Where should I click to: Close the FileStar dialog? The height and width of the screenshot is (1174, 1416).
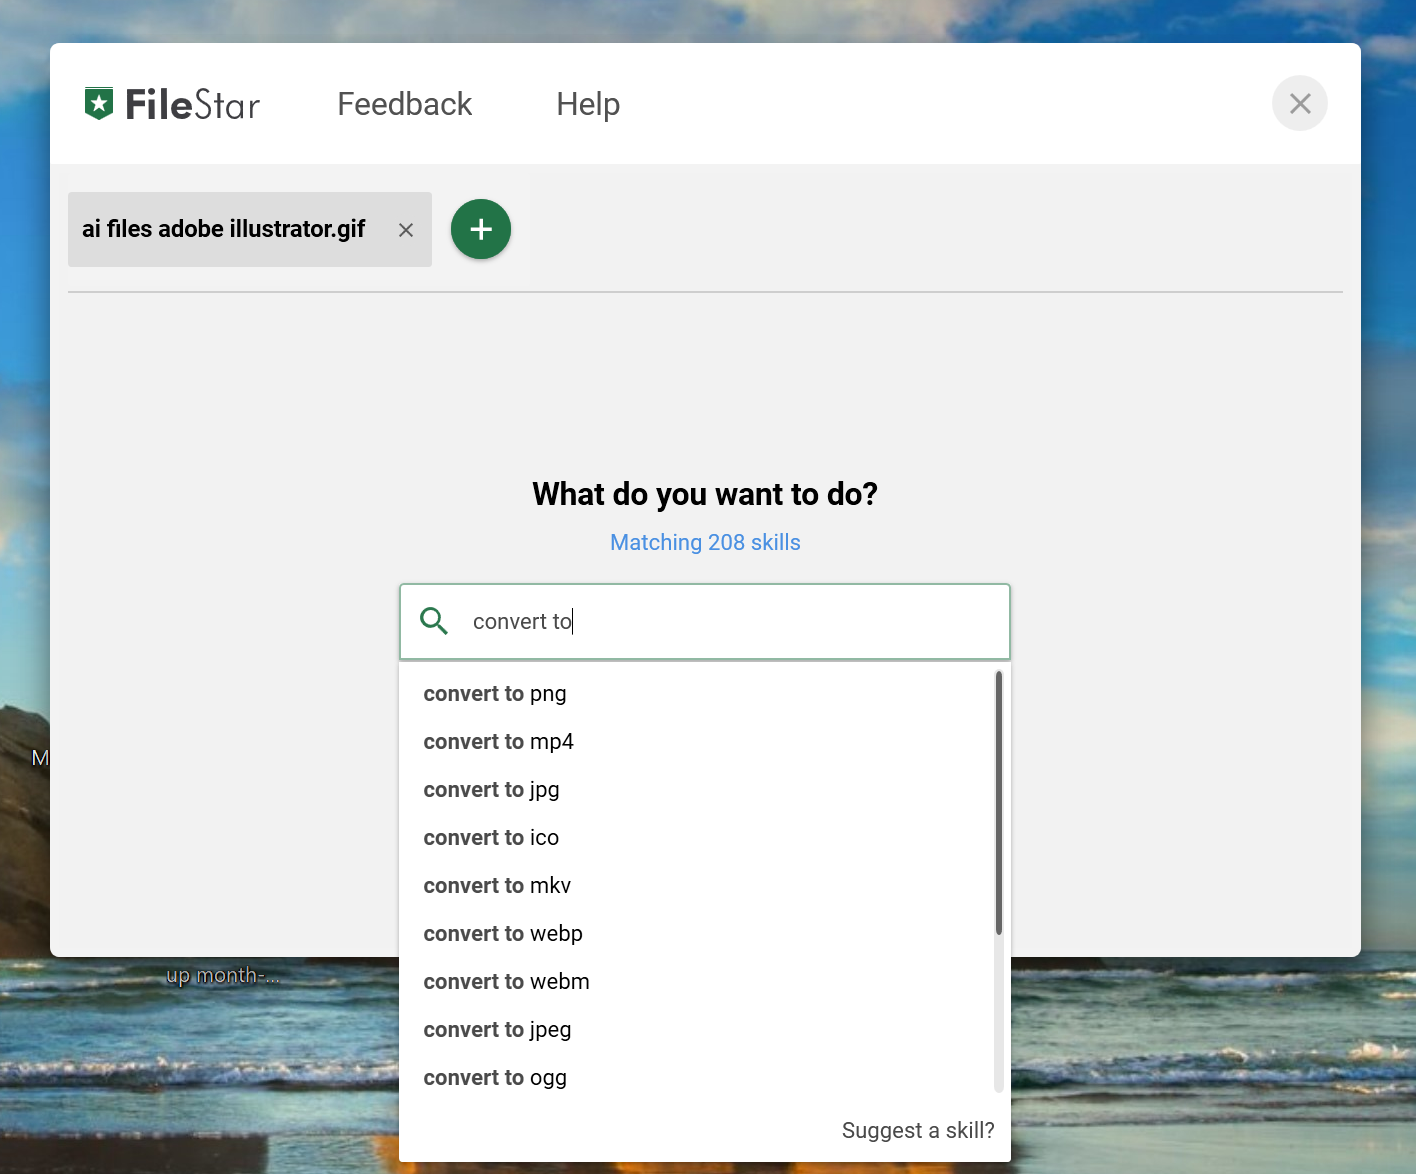[x=1300, y=103]
